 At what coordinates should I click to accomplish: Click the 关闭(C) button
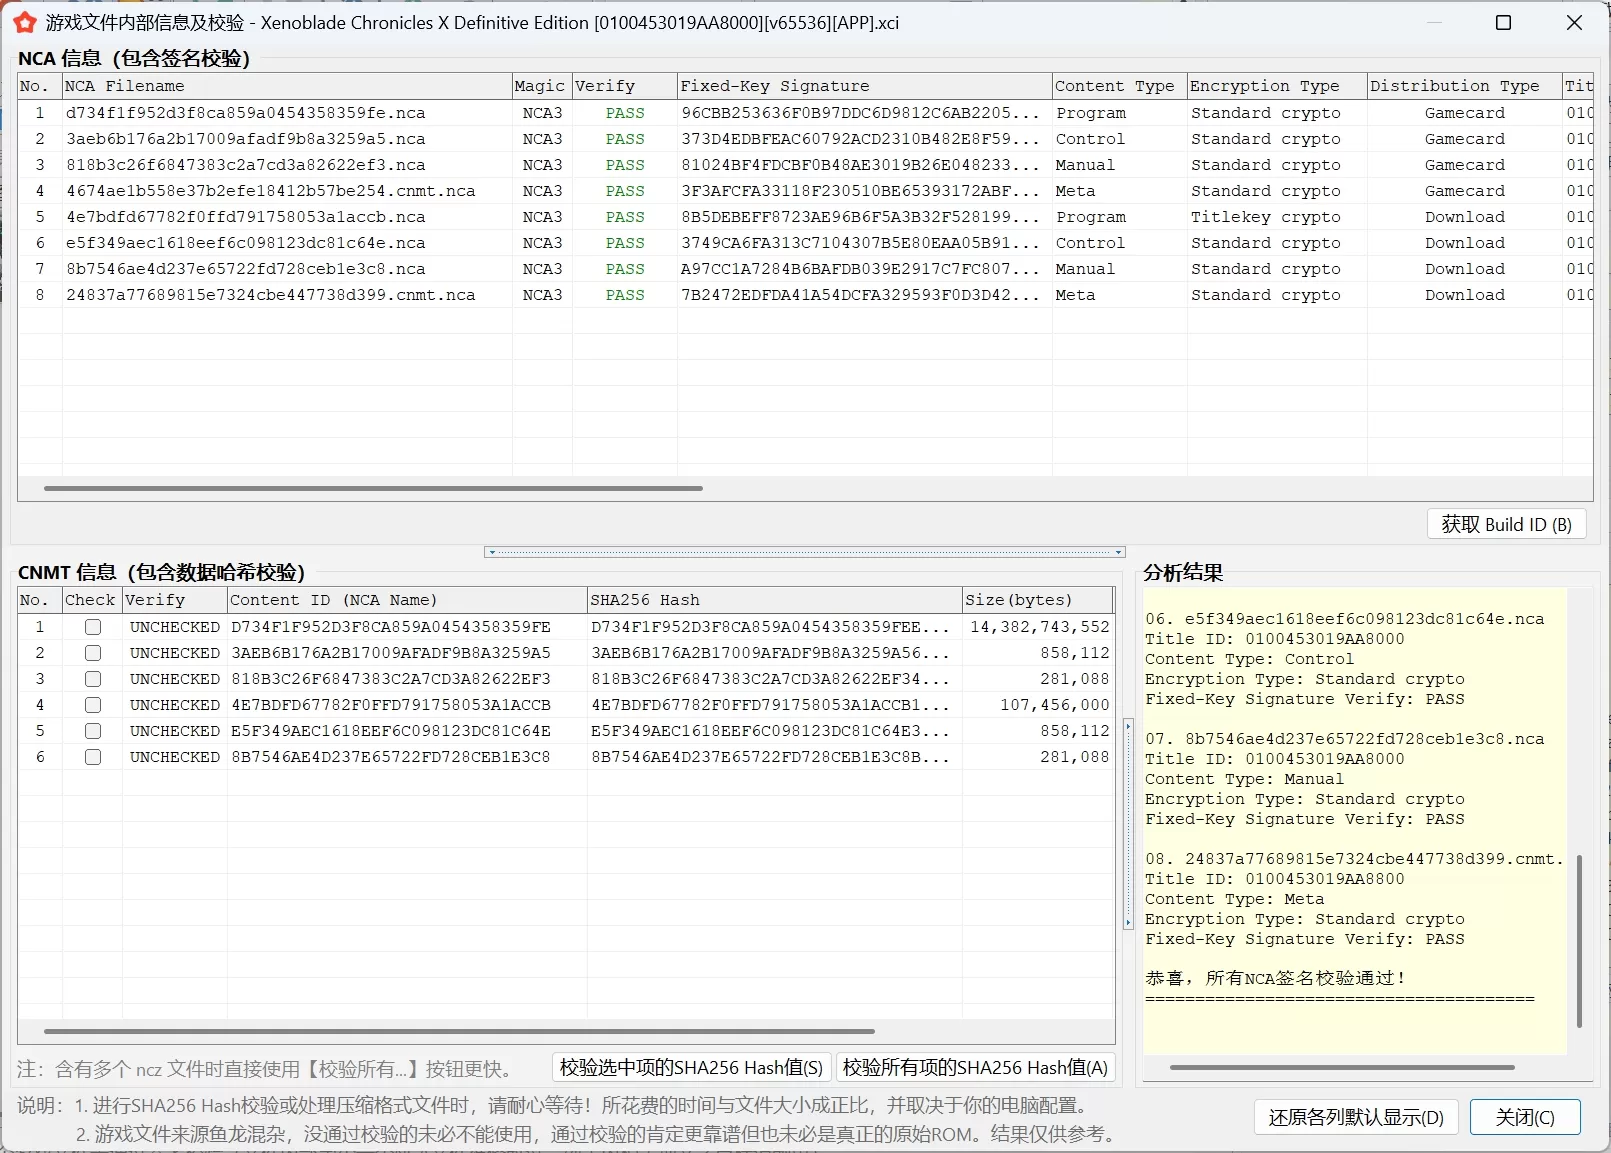pos(1525,1117)
